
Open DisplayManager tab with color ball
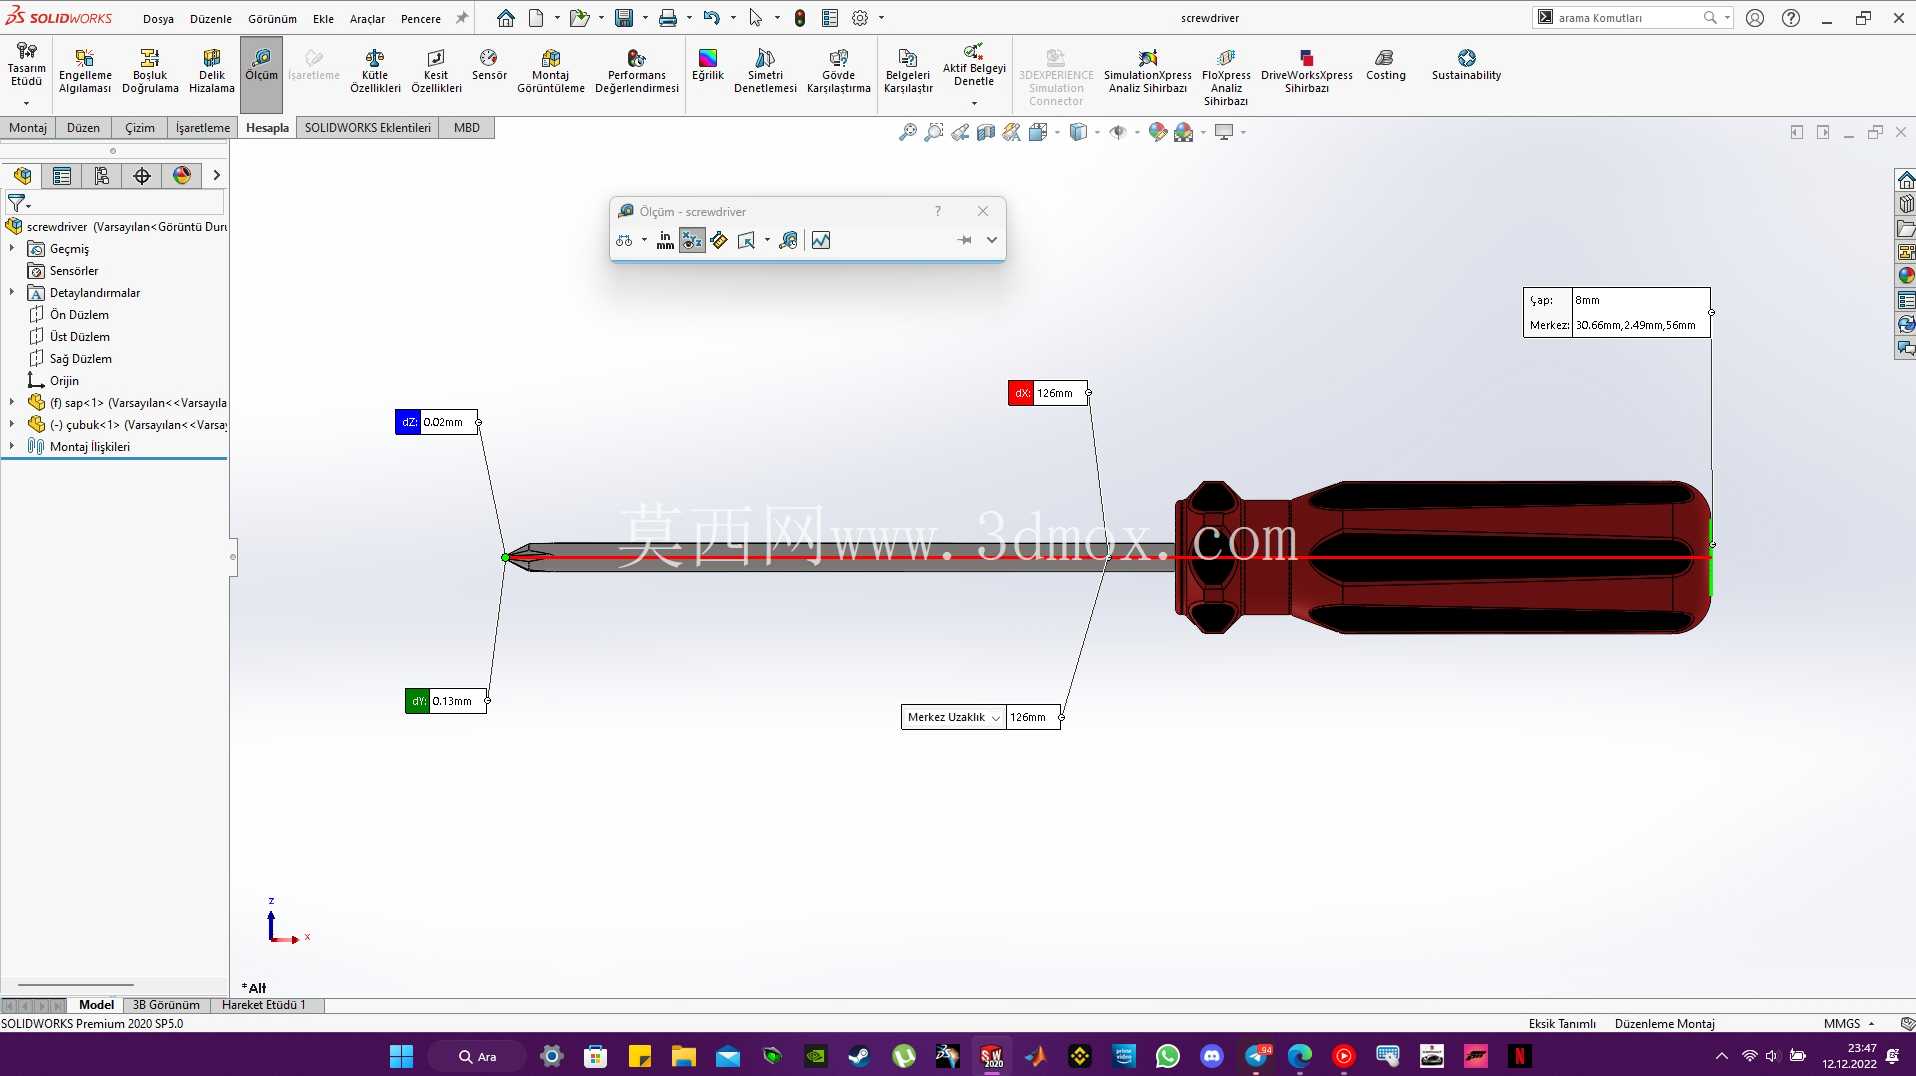182,176
